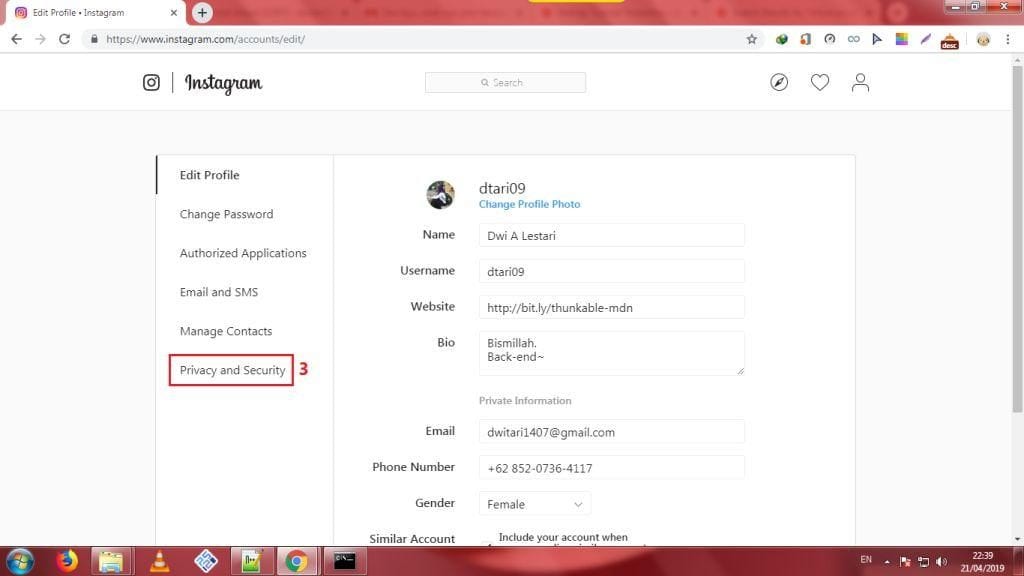Open Windows Start button
Viewport: 1024px width, 576px height.
tap(20, 562)
